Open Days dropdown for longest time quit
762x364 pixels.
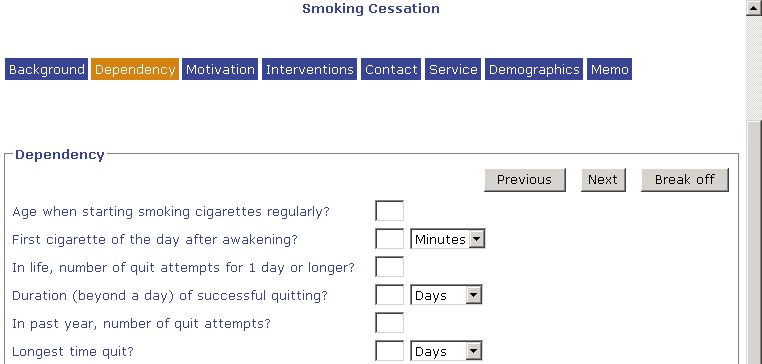[x=446, y=351]
